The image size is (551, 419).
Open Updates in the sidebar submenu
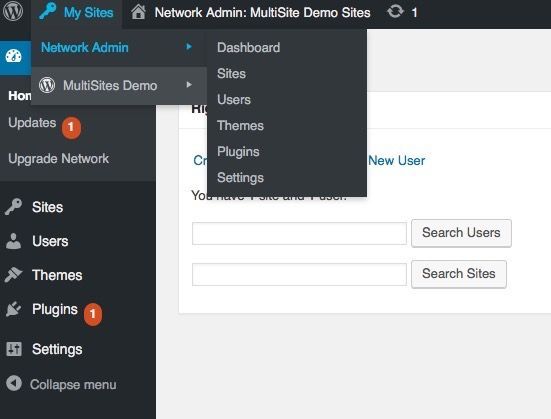tap(32, 123)
